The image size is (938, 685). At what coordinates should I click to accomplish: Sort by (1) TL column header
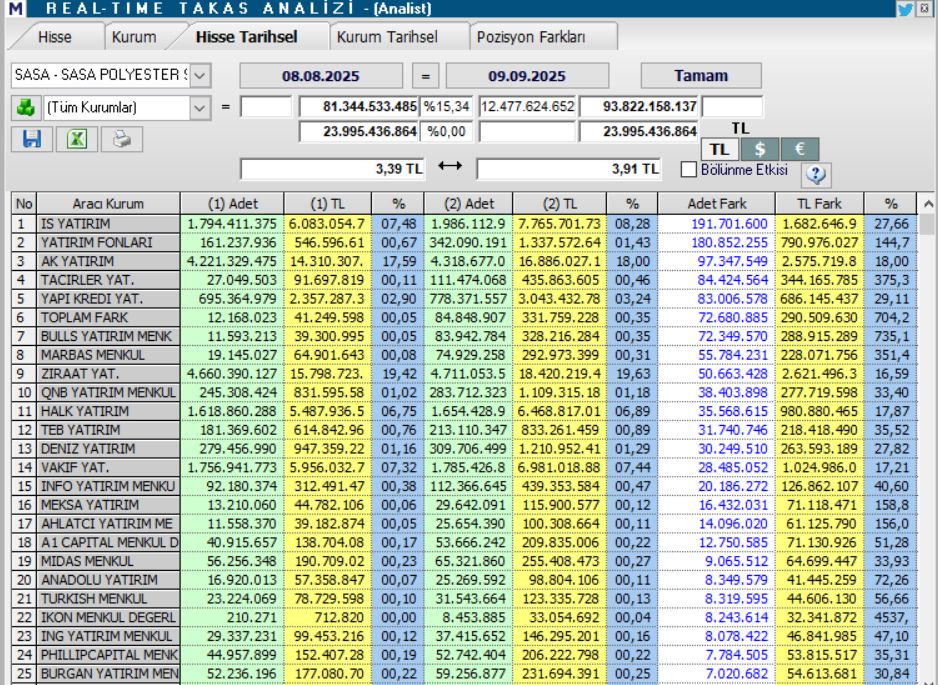coord(328,204)
